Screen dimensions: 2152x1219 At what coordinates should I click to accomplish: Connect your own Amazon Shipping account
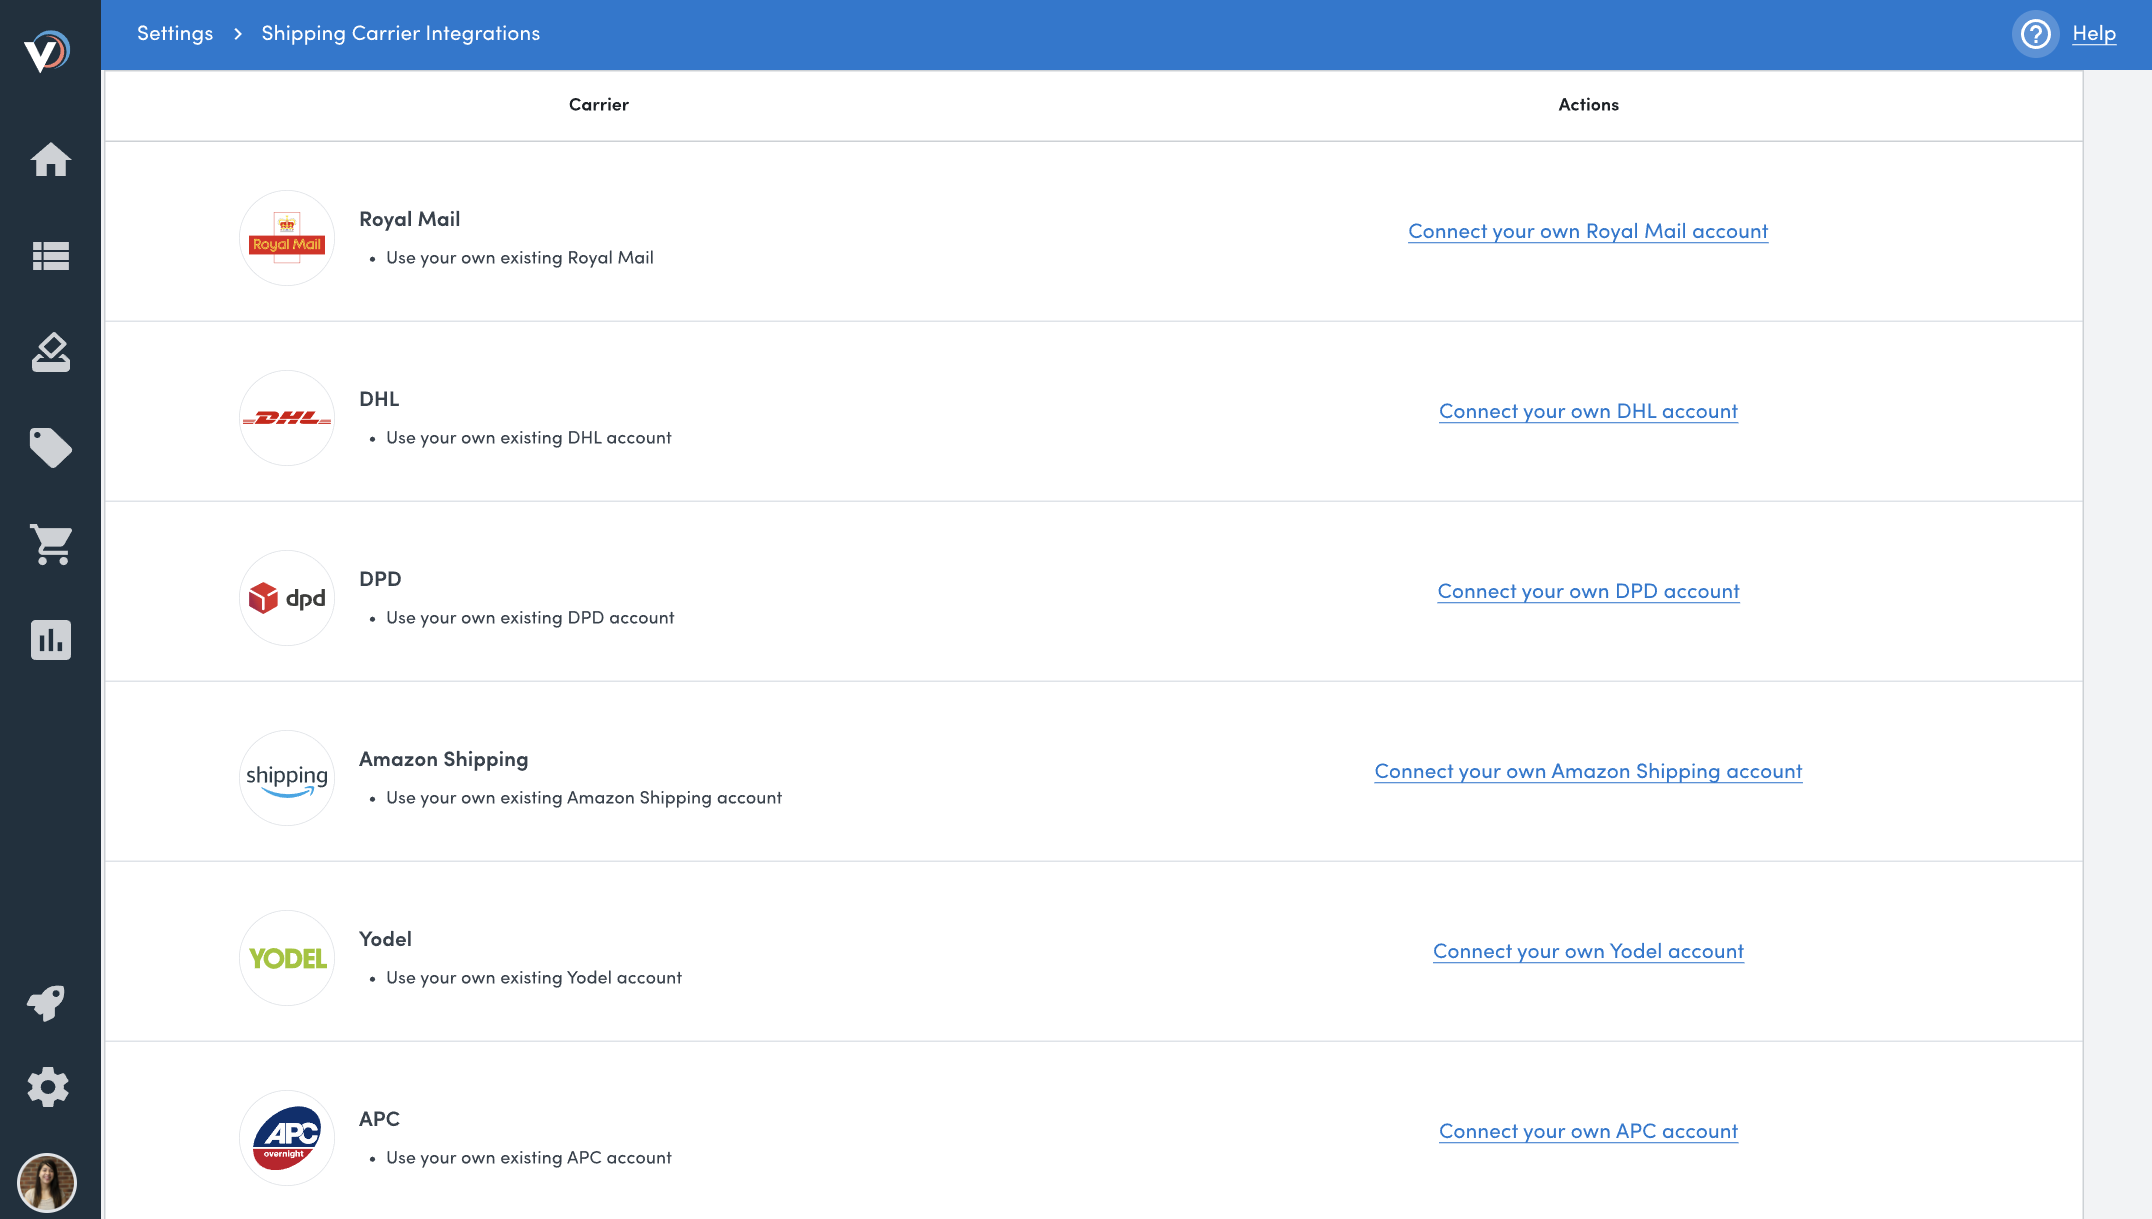[x=1588, y=771]
